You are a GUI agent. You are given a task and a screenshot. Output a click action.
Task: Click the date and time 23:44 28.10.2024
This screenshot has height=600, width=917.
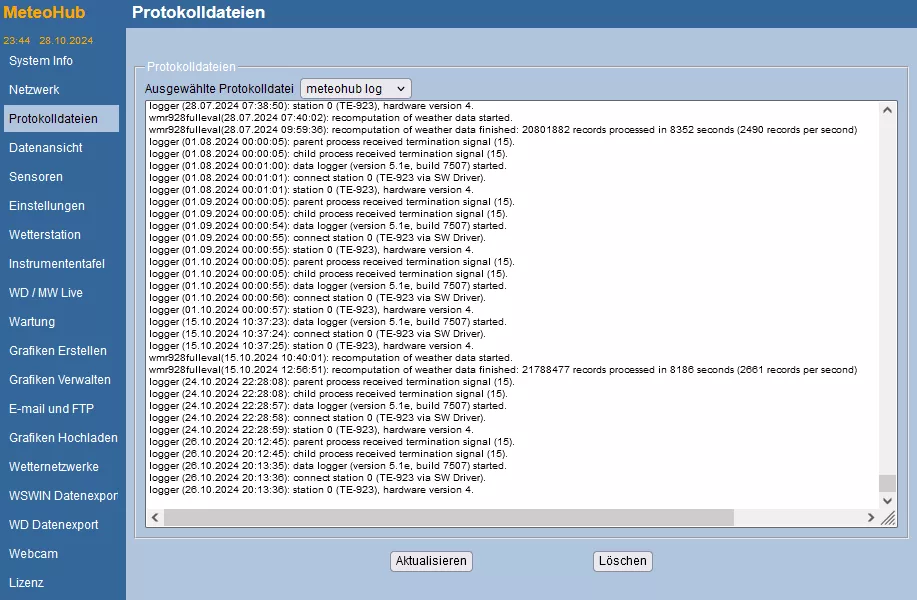(48, 40)
